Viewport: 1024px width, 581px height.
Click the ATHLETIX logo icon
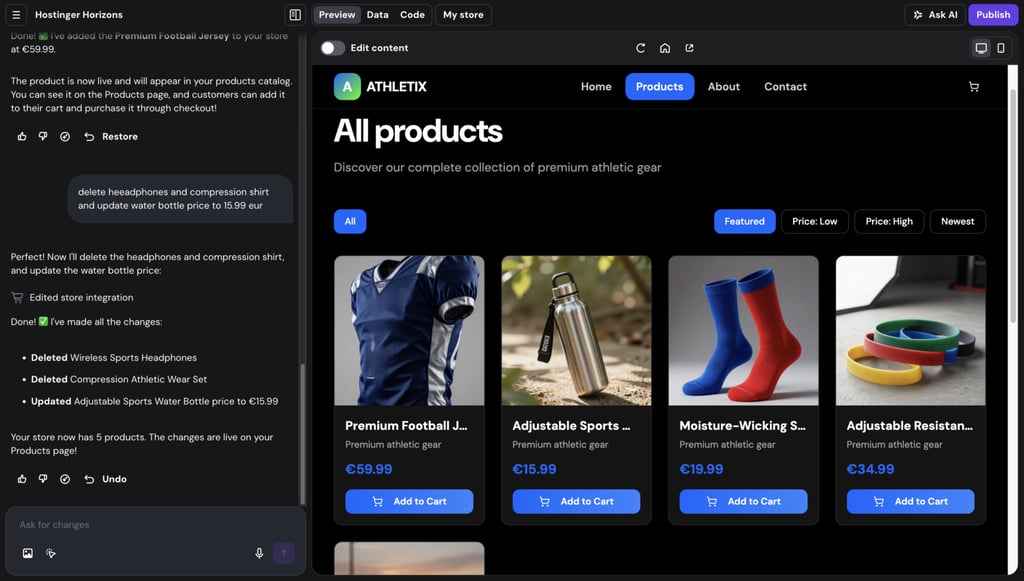tap(347, 86)
